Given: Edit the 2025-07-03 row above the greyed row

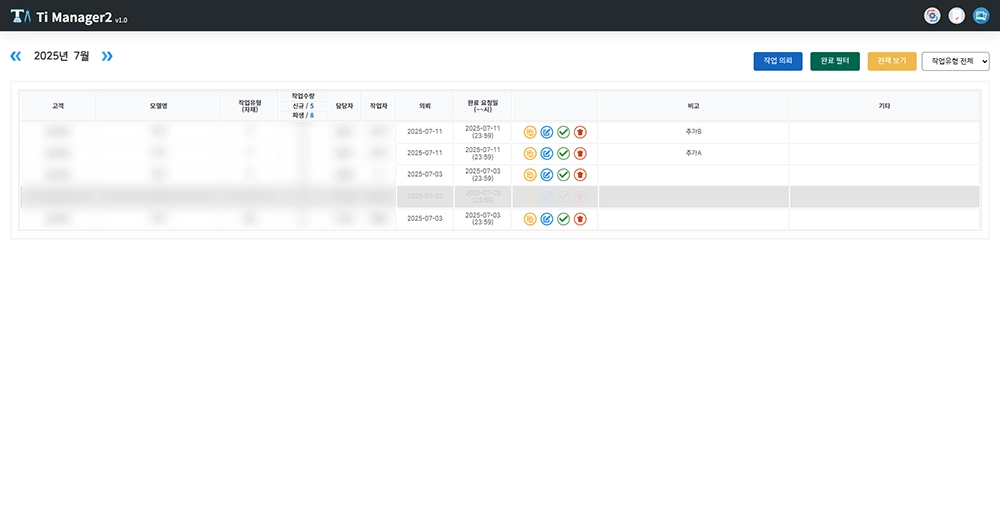Looking at the screenshot, I should 547,175.
